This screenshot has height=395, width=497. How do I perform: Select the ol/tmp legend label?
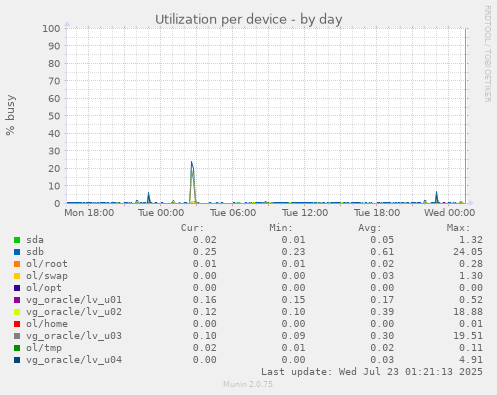pos(44,348)
